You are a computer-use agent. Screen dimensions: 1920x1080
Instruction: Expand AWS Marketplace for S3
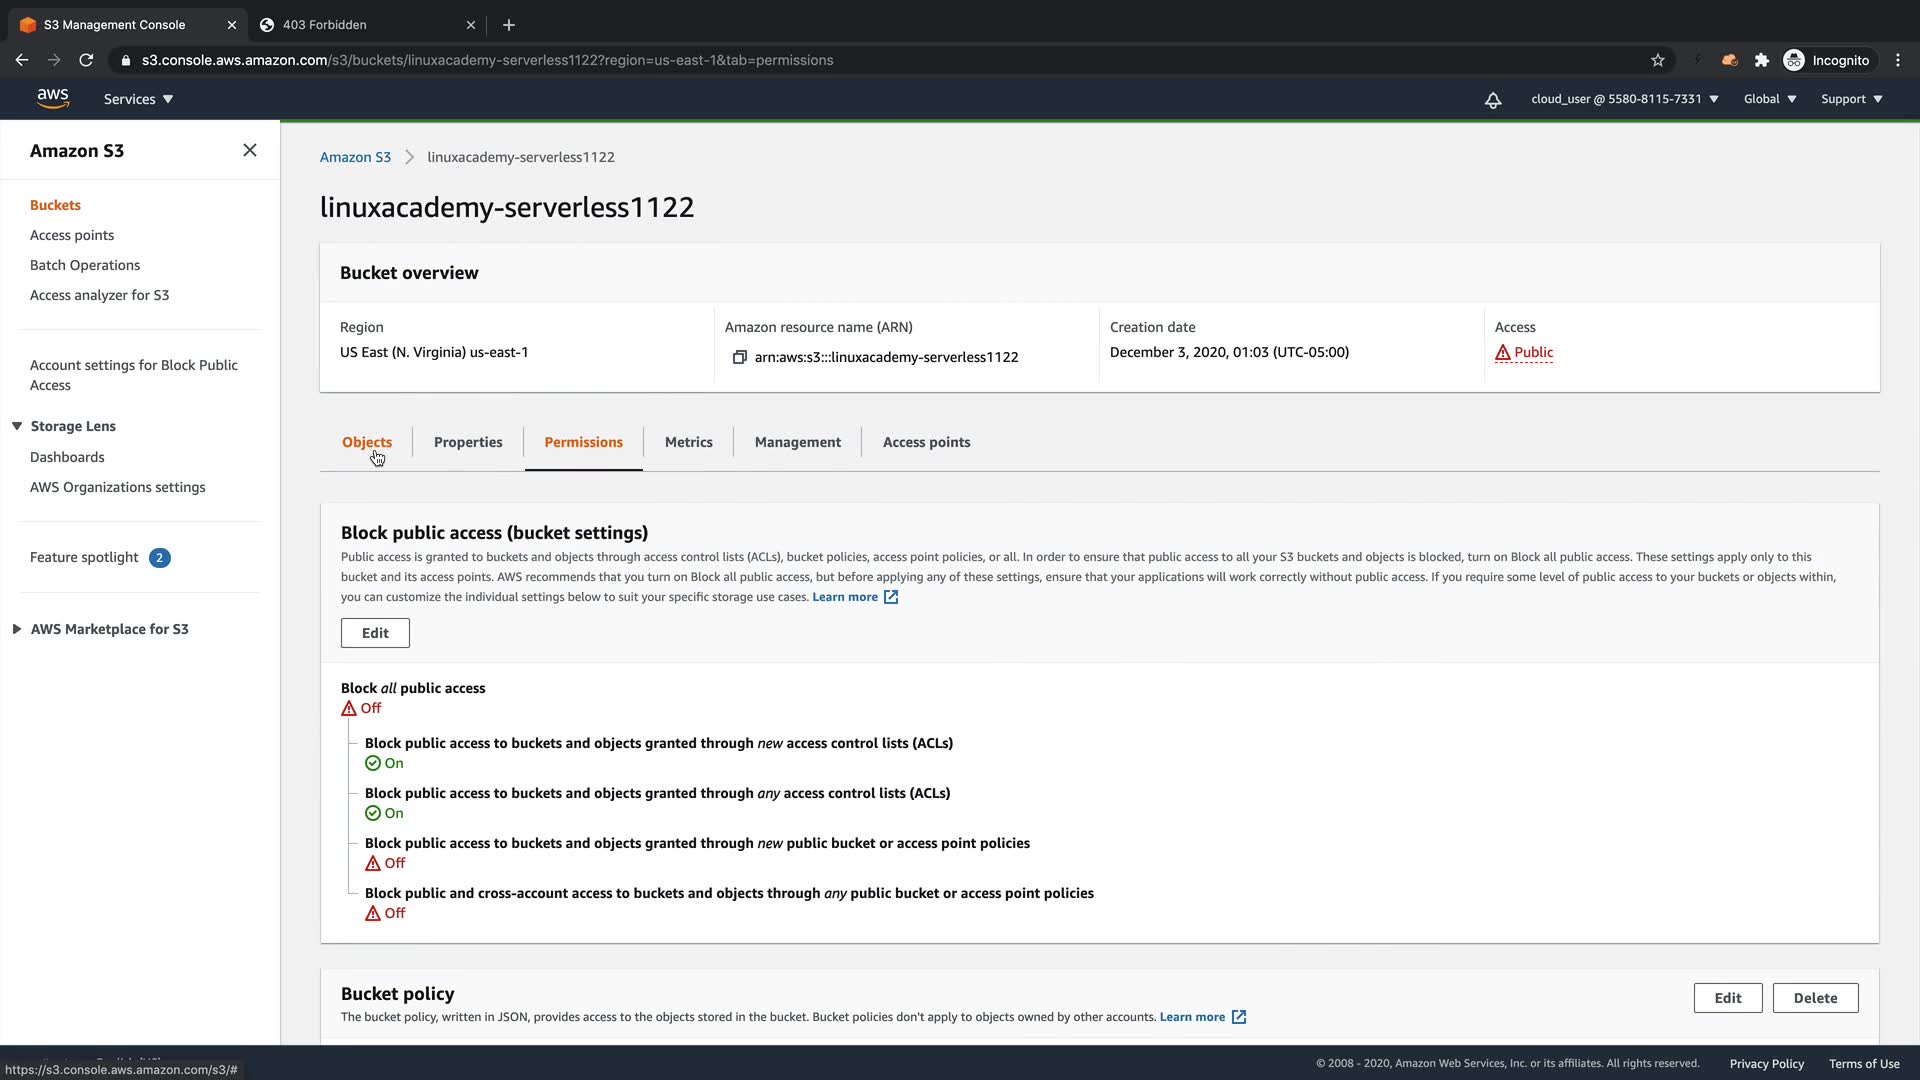[x=17, y=629]
